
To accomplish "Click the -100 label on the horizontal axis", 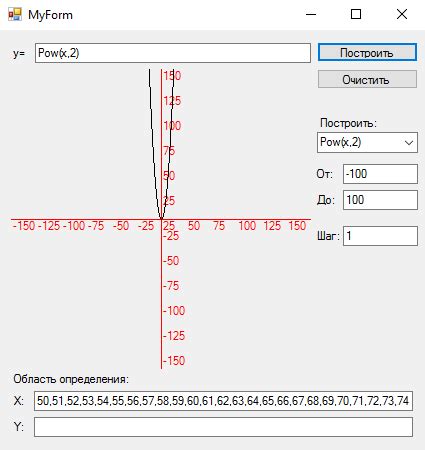I will point(74,226).
